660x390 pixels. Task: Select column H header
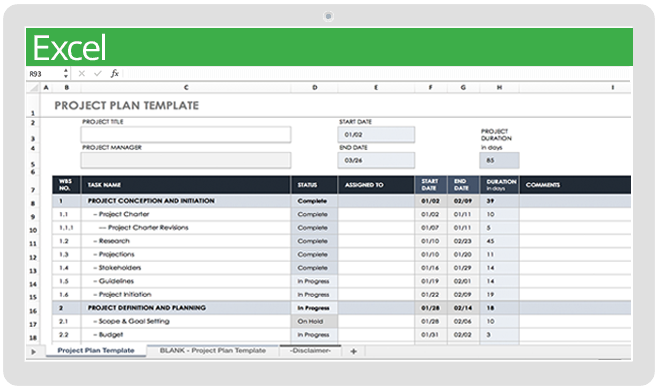[499, 88]
